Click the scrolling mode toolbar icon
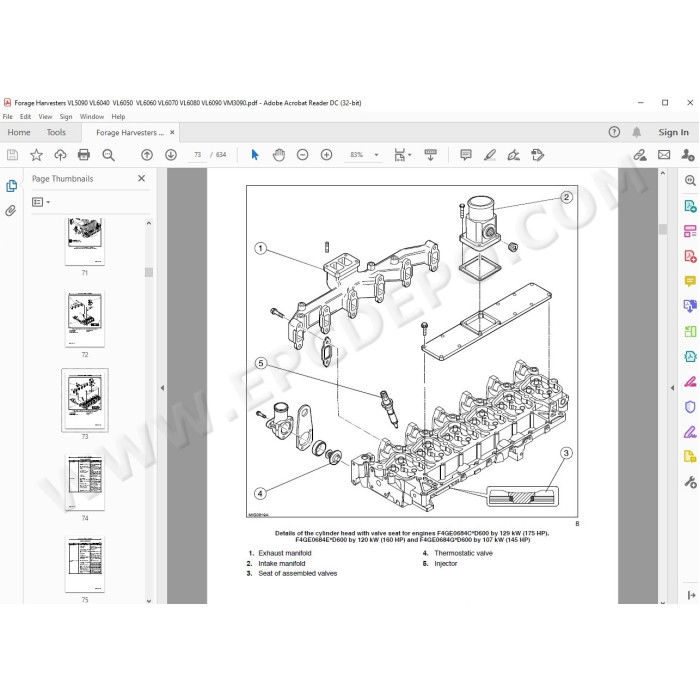The height and width of the screenshot is (700, 700). (430, 155)
